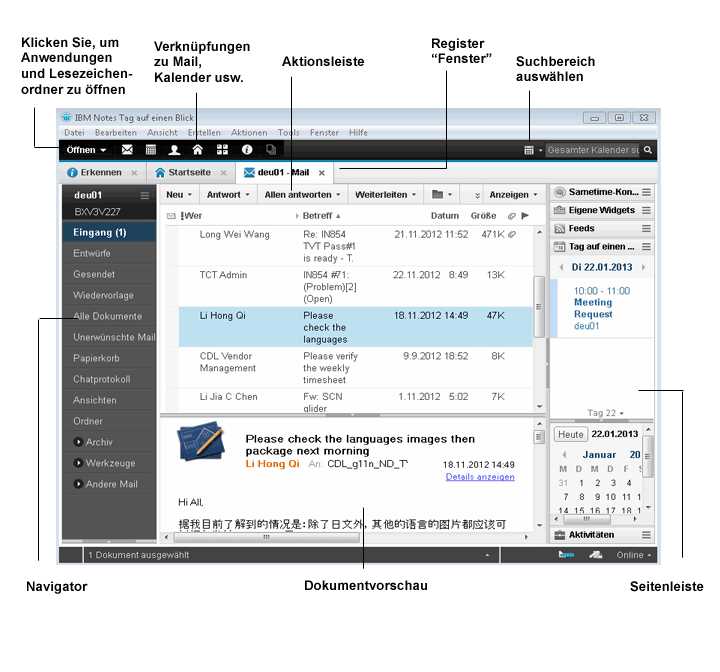This screenshot has width=720, height=672.
Task: Click the calendar search input field
Action: (x=592, y=150)
